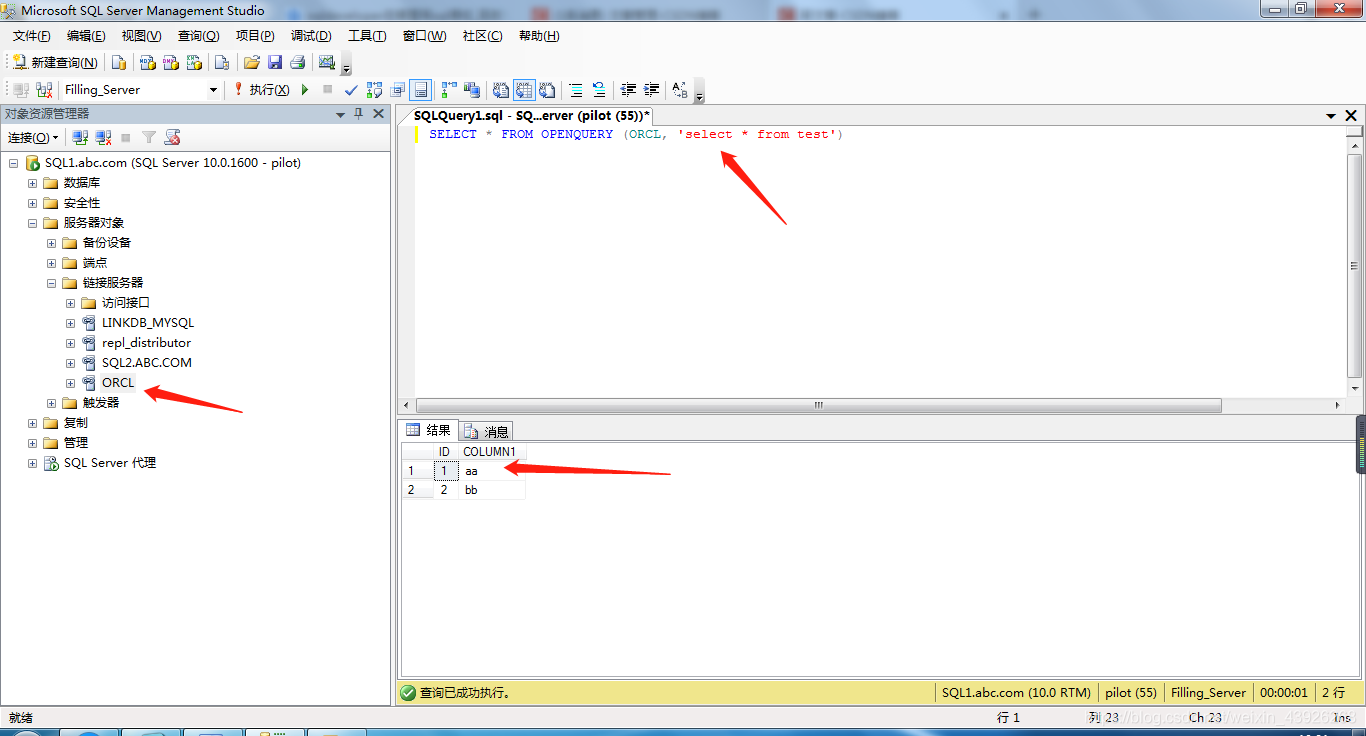The image size is (1366, 736).
Task: Click the query editor vertical scrollbar
Action: [x=1355, y=267]
